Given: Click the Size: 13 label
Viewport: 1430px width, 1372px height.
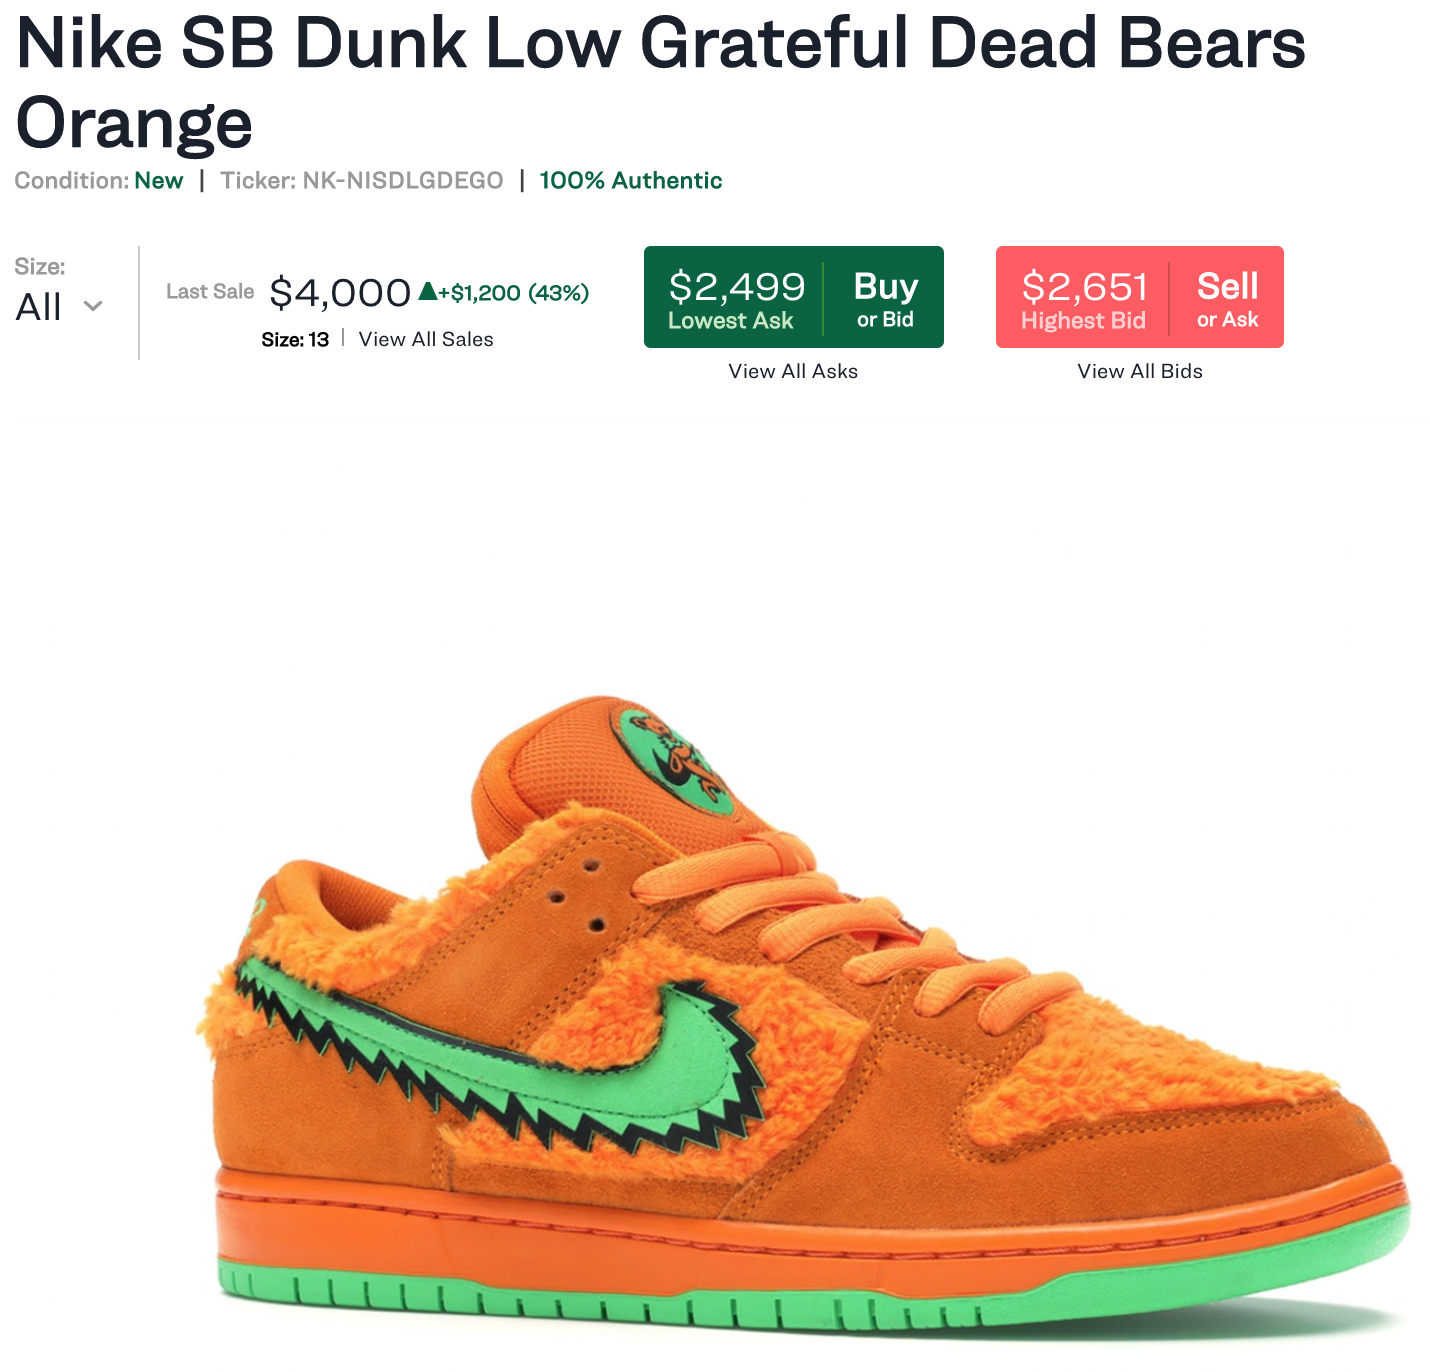Looking at the screenshot, I should point(295,339).
